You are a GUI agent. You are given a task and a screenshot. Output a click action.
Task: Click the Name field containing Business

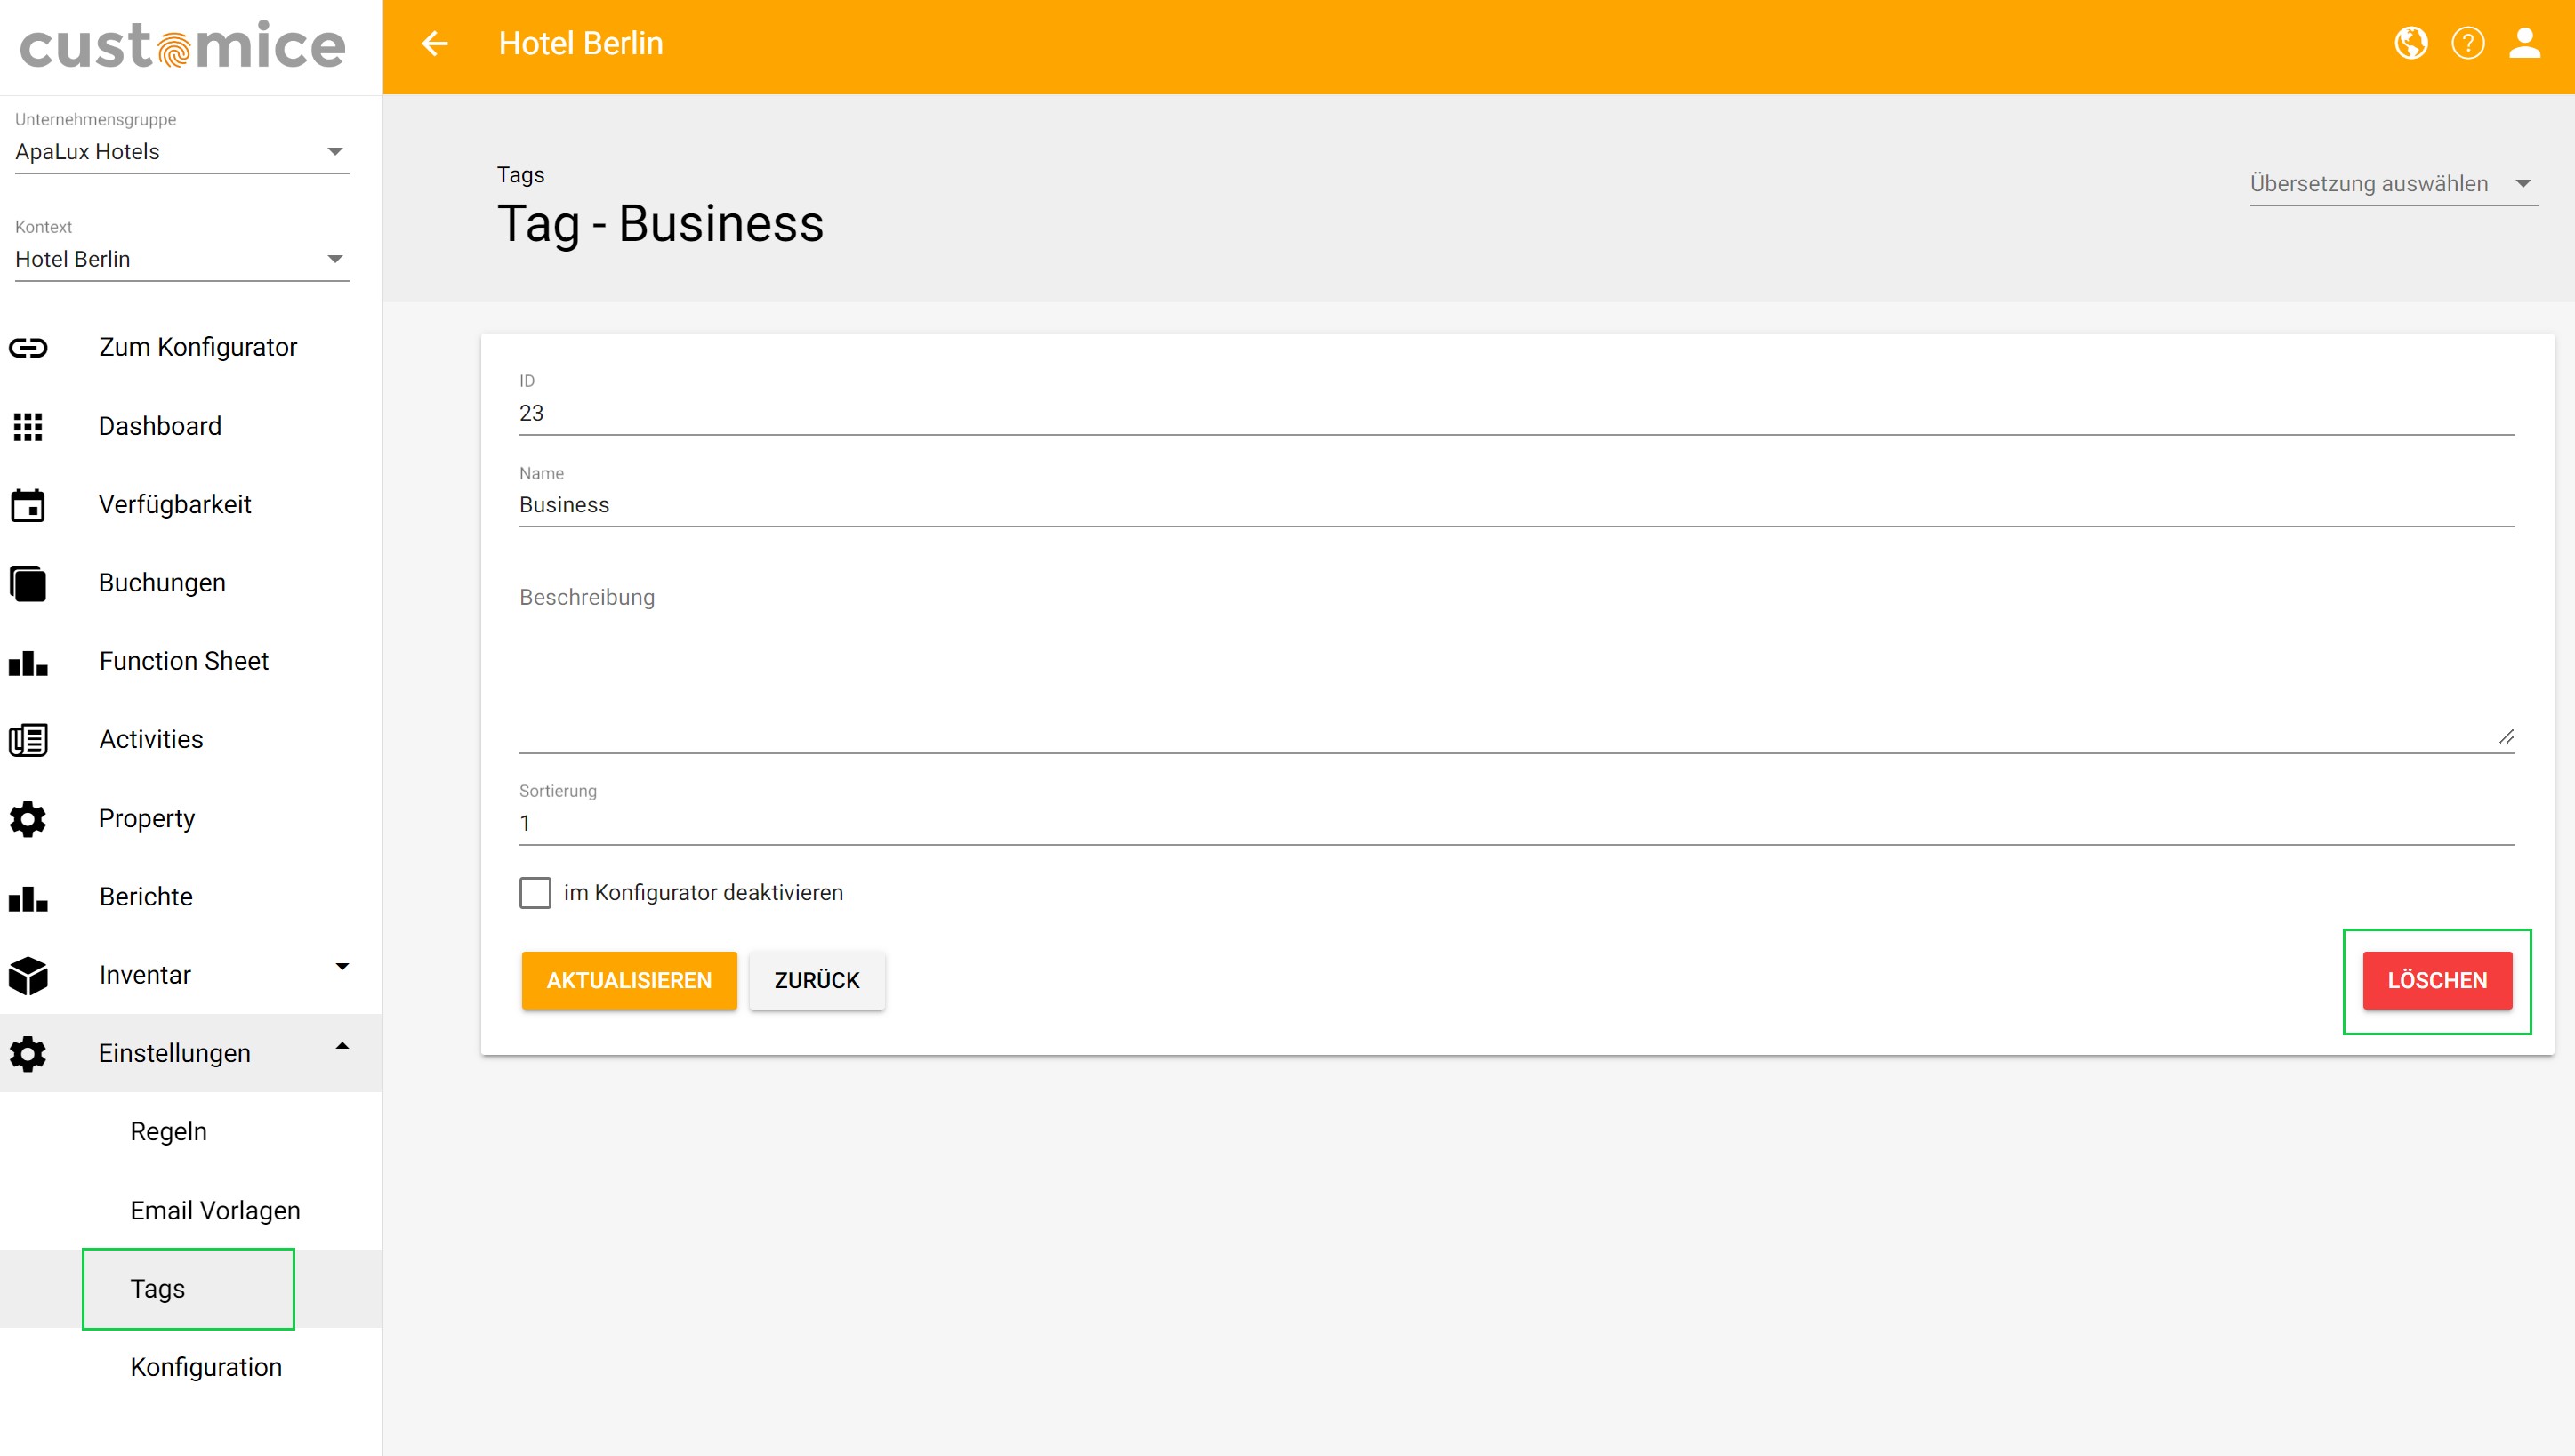click(1516, 505)
